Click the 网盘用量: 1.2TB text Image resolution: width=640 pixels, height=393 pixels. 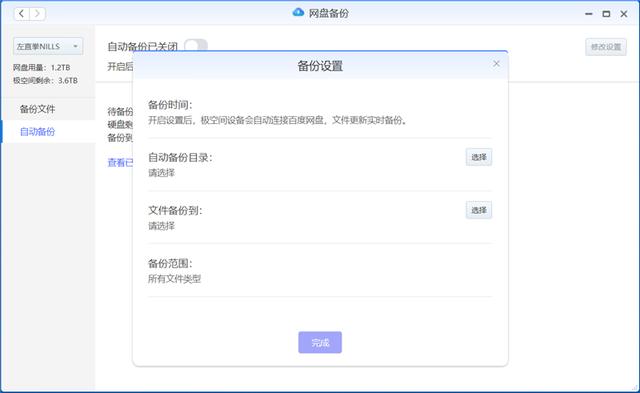pos(42,68)
